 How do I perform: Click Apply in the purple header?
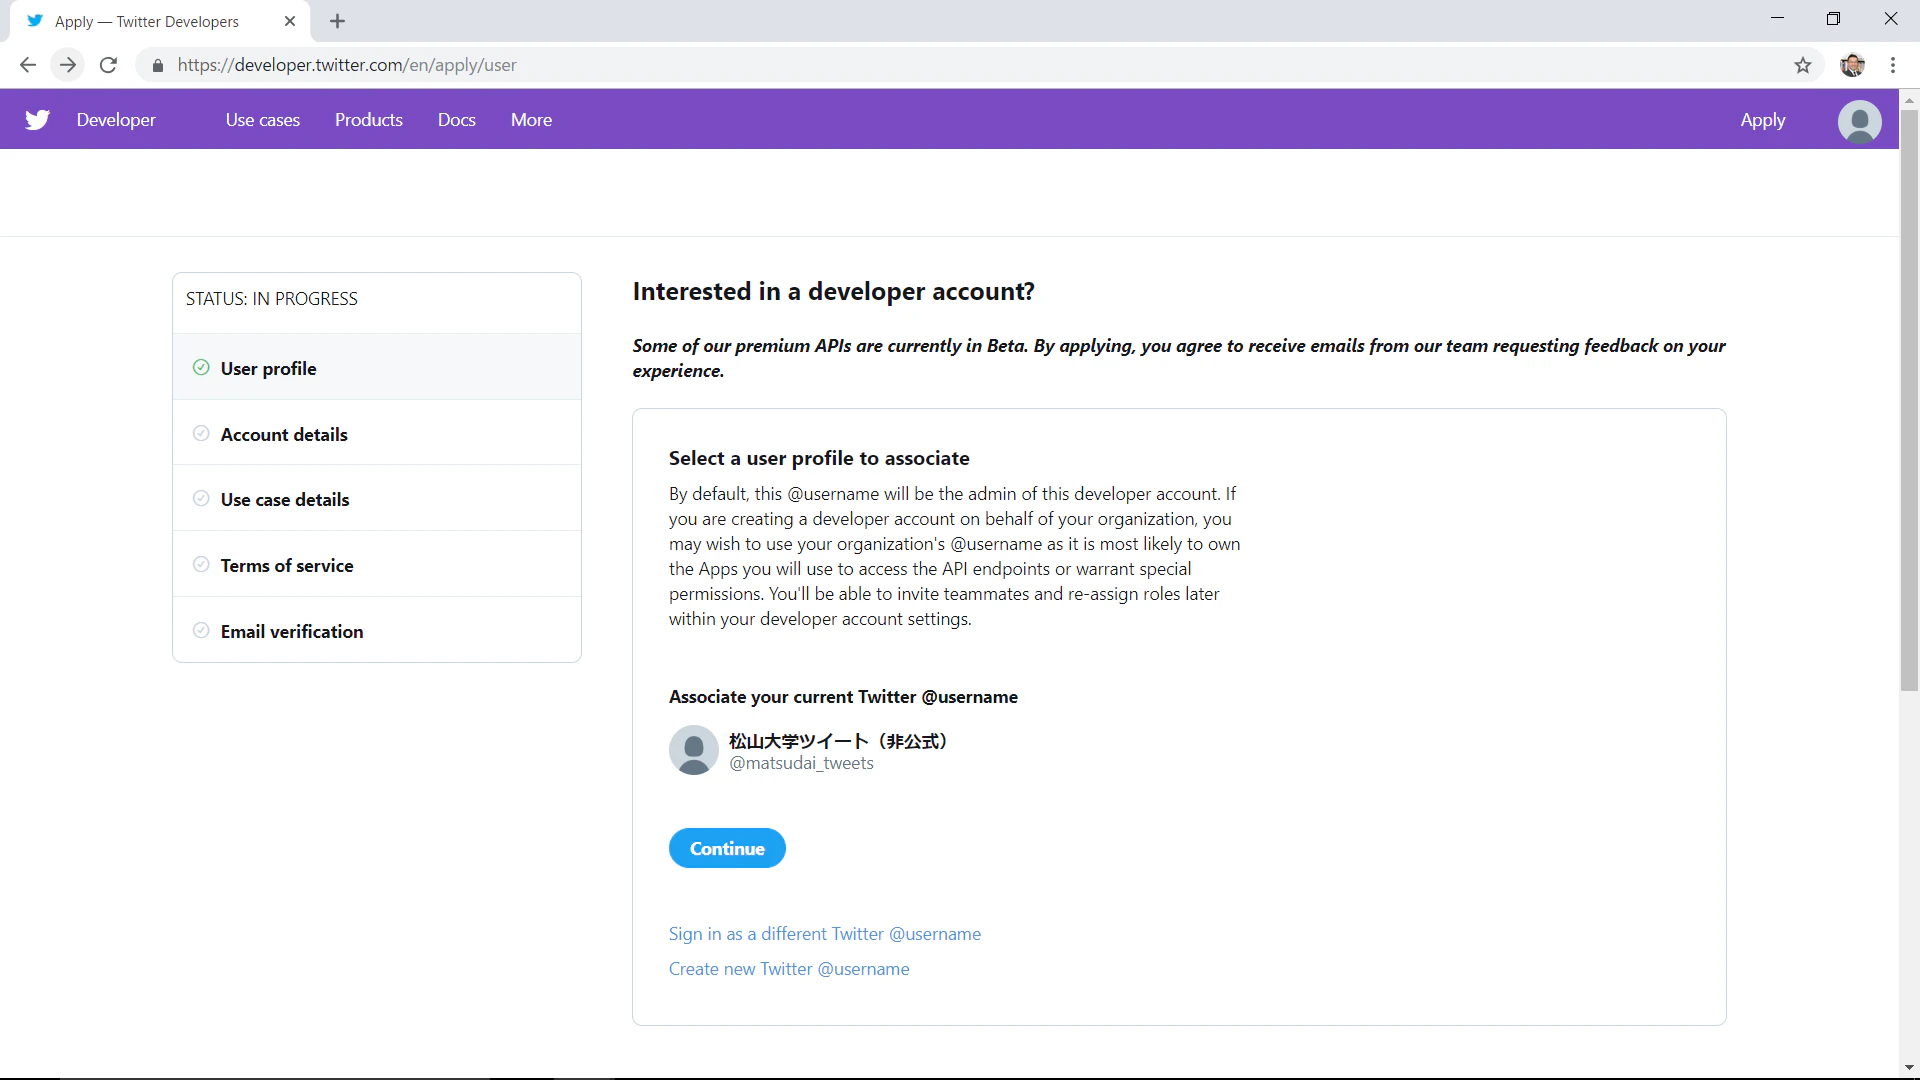point(1762,120)
